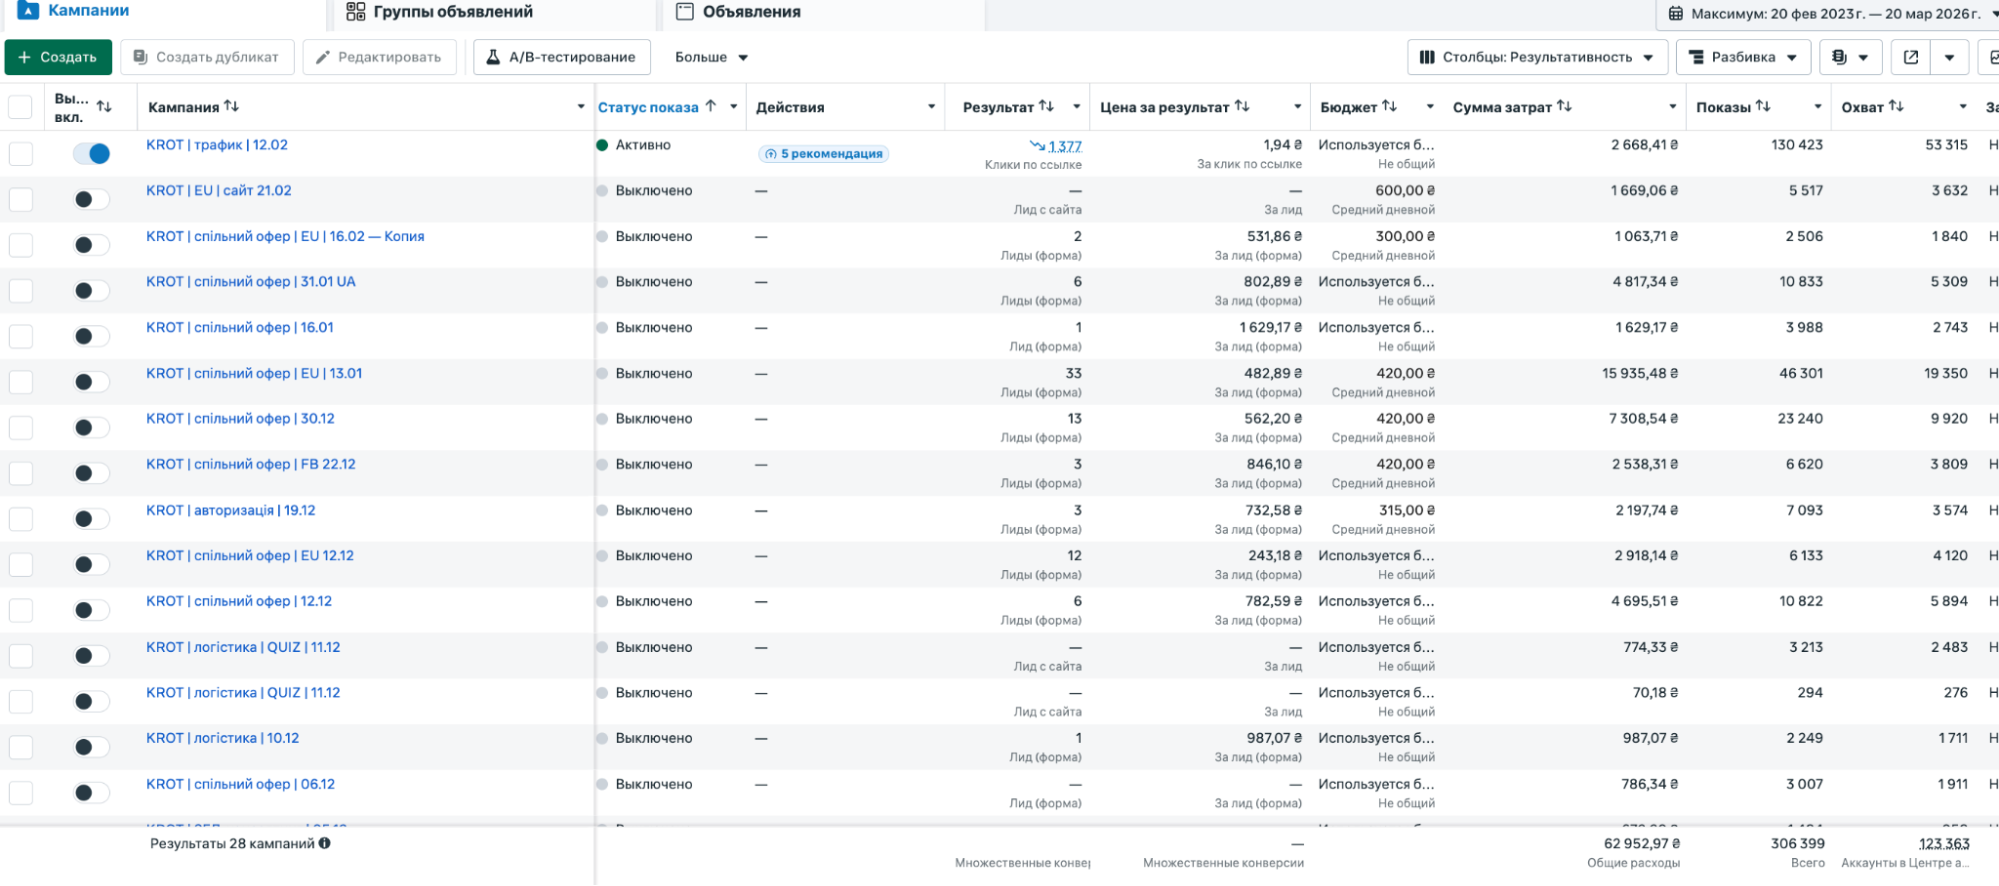Viewport: 1999px width, 886px height.
Task: Click the 123 363 total reach value
Action: 1944,843
